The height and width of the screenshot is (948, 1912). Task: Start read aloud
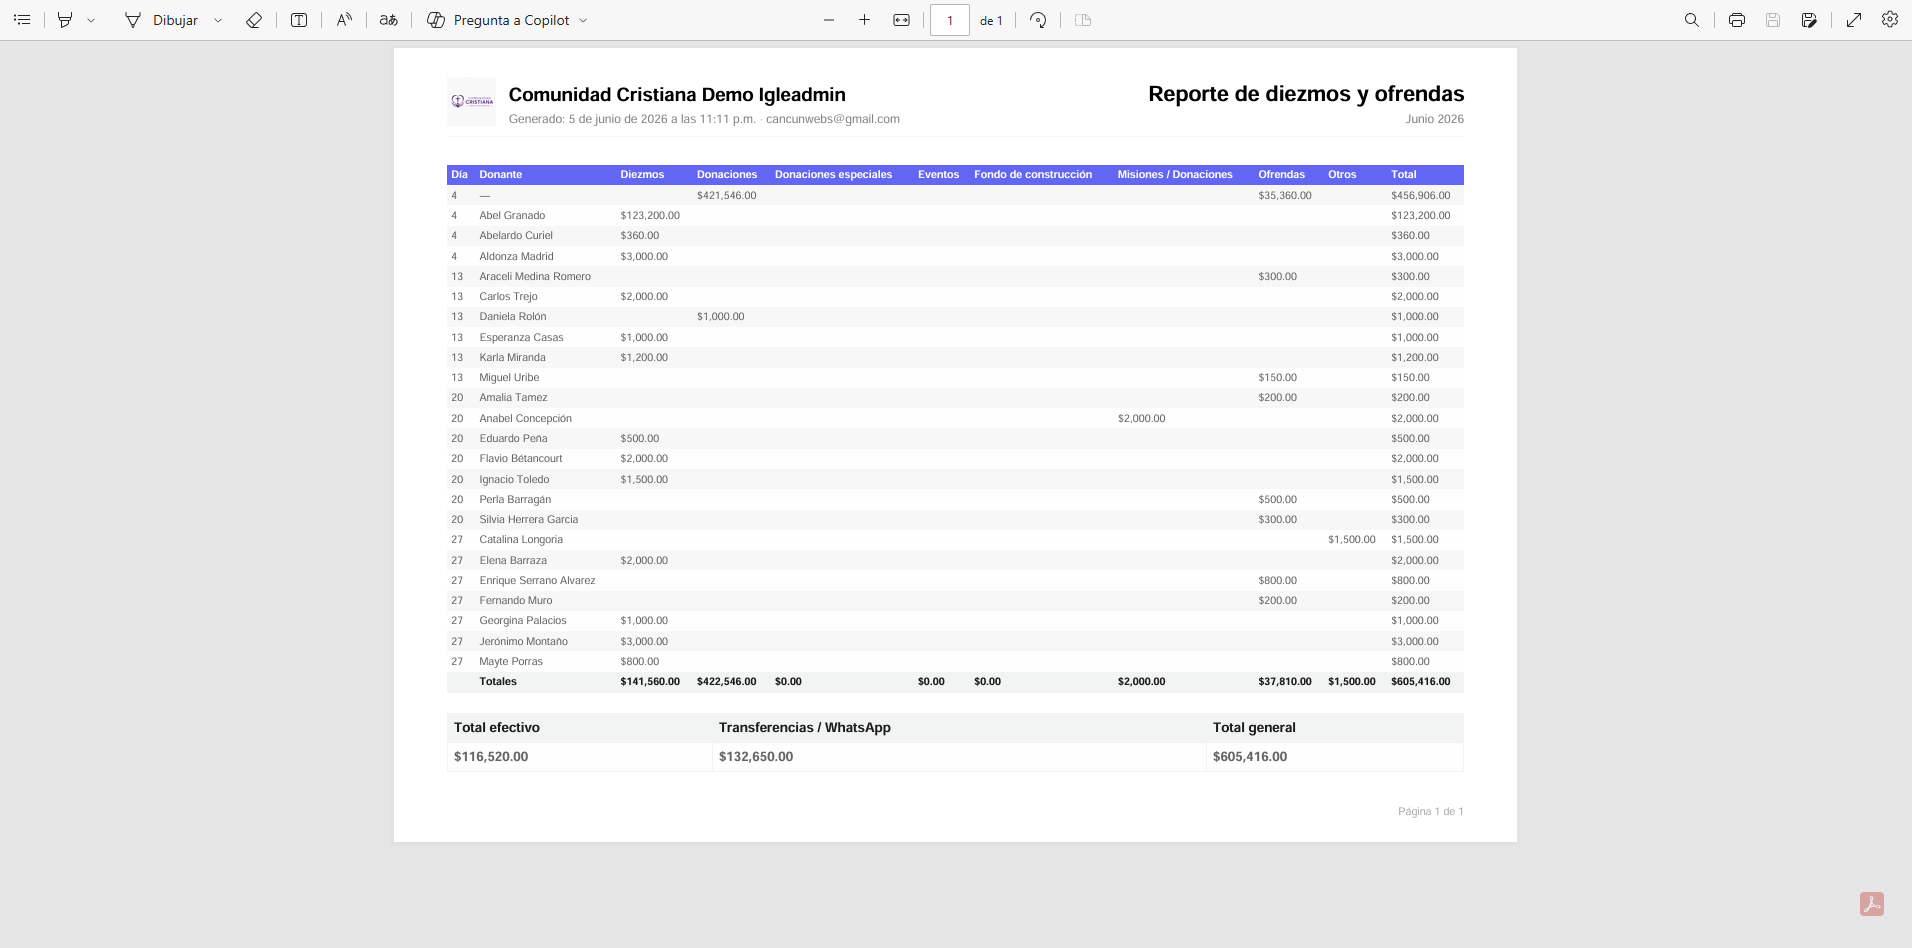pyautogui.click(x=344, y=20)
